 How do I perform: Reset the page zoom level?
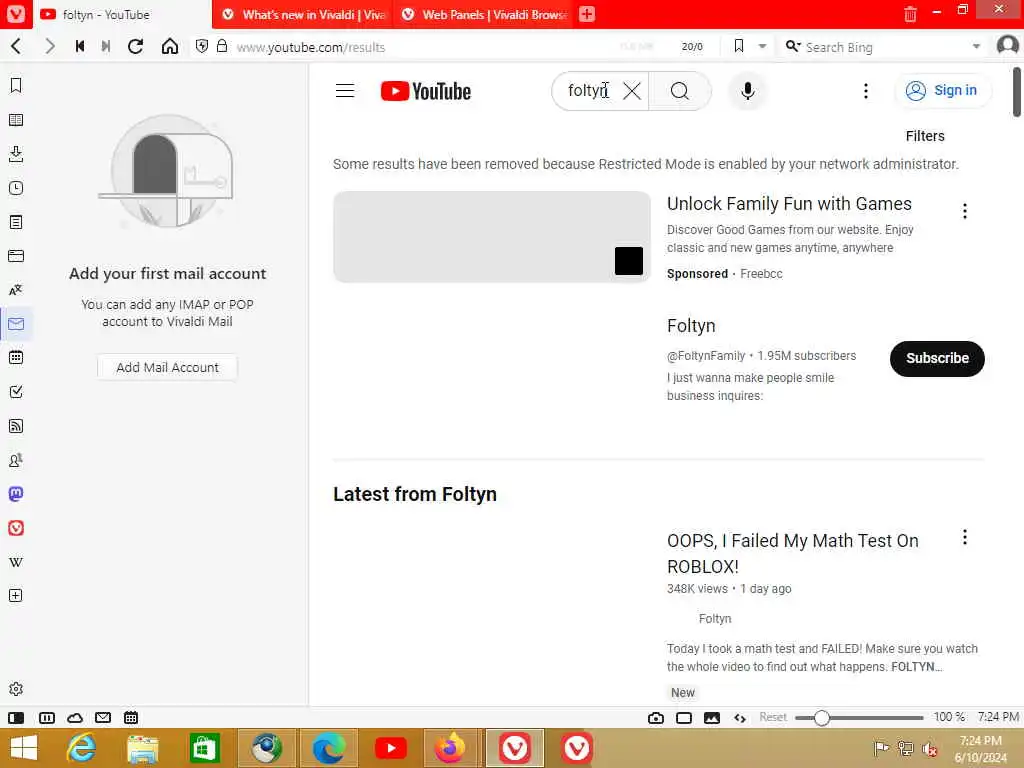(773, 717)
